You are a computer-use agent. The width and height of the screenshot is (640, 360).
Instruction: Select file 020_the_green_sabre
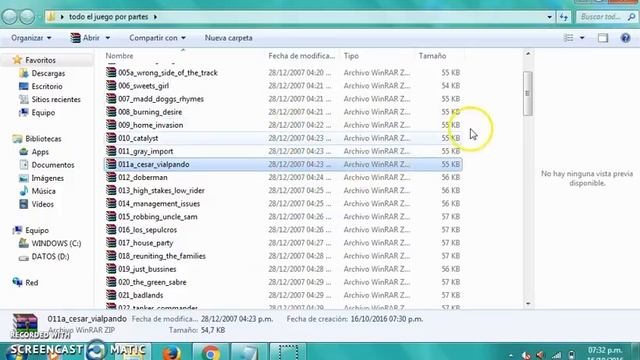coord(283,282)
